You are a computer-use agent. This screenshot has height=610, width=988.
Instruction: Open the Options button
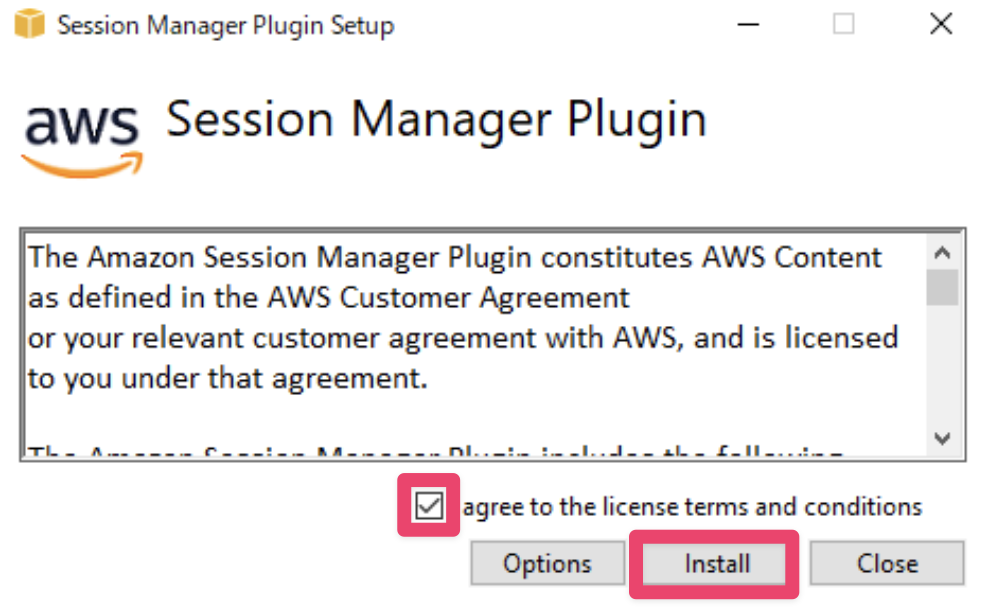[547, 564]
